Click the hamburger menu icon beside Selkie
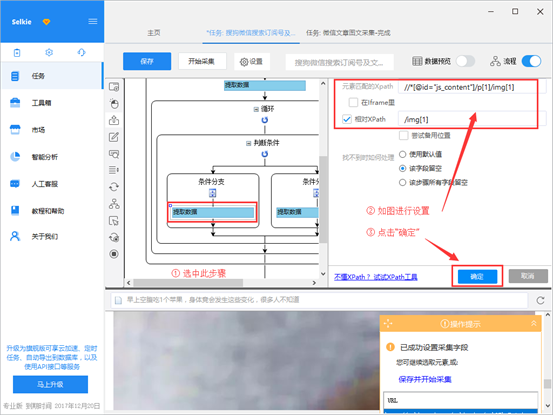The width and height of the screenshot is (553, 415). tap(93, 22)
